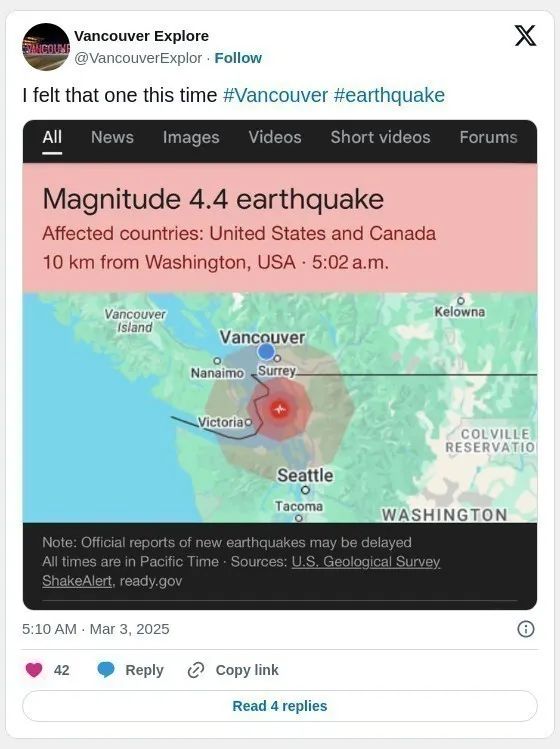Select the All search tab

point(52,137)
